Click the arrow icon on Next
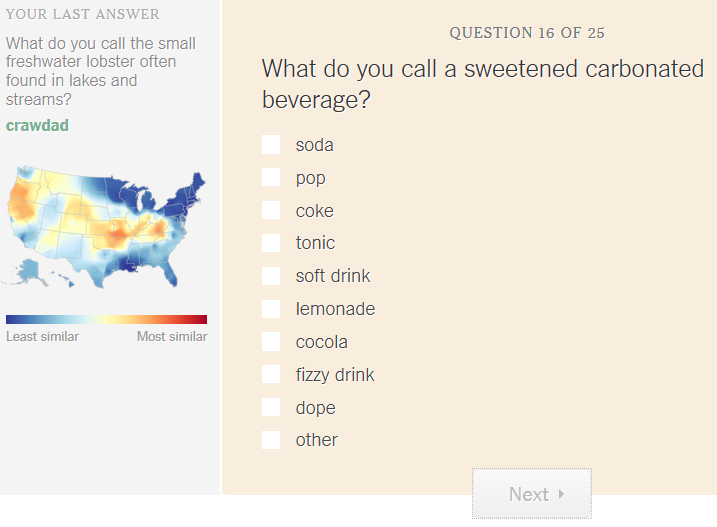The height and width of the screenshot is (527, 717). [x=562, y=494]
